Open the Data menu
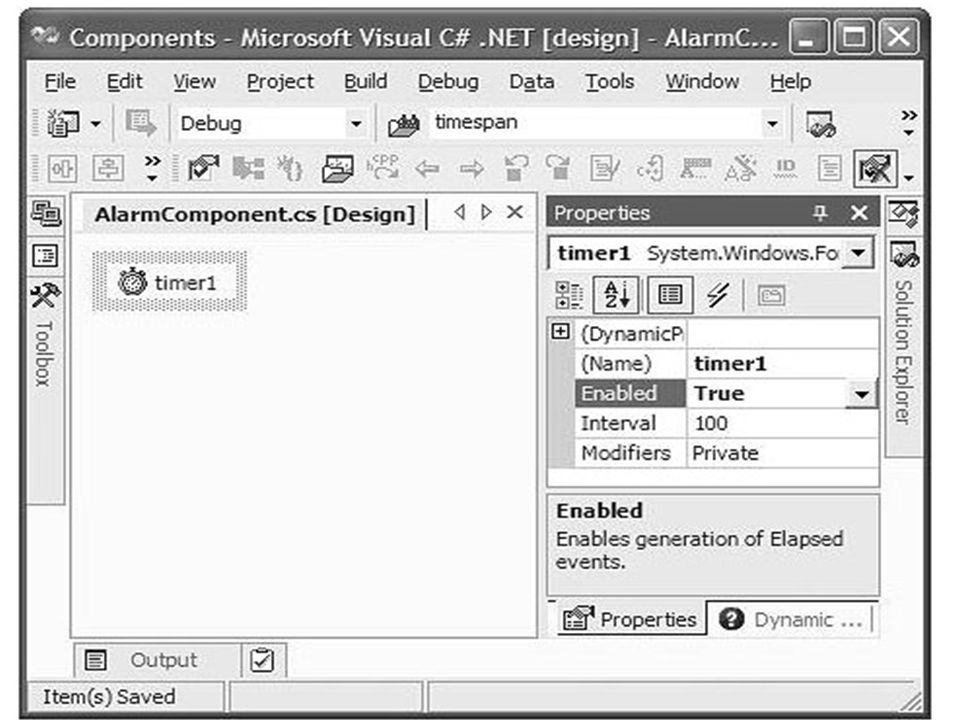Viewport: 960px width, 720px height. pyautogui.click(x=531, y=81)
